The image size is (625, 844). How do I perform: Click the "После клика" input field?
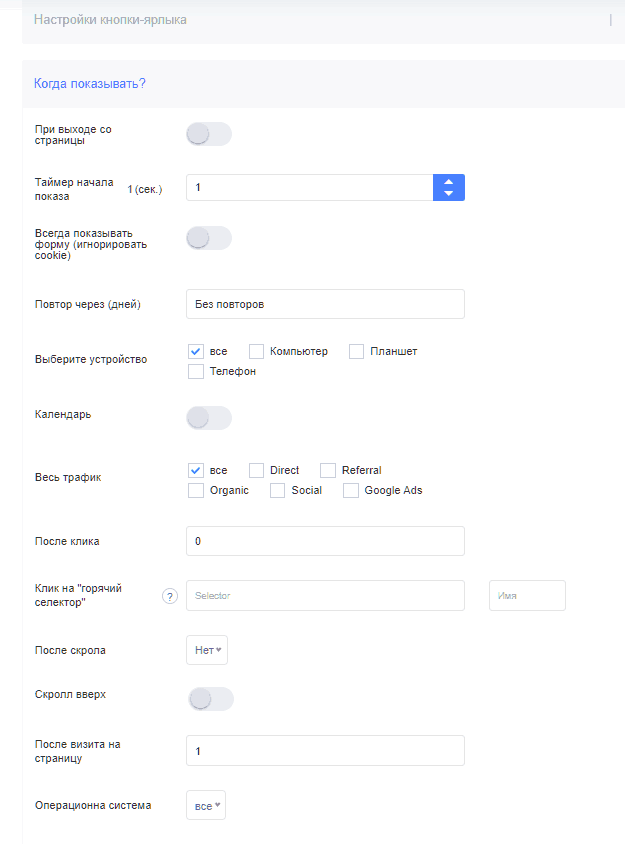[x=325, y=541]
